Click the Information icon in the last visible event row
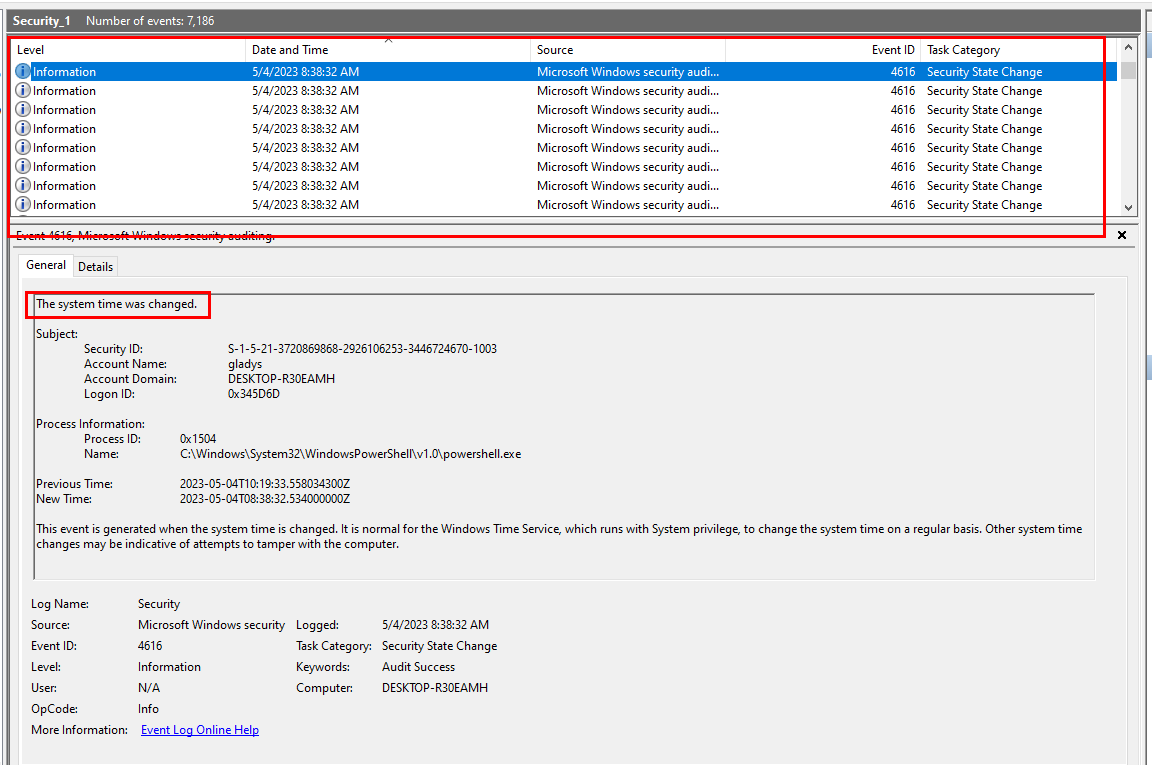Viewport: 1152px width, 765px height. point(23,205)
